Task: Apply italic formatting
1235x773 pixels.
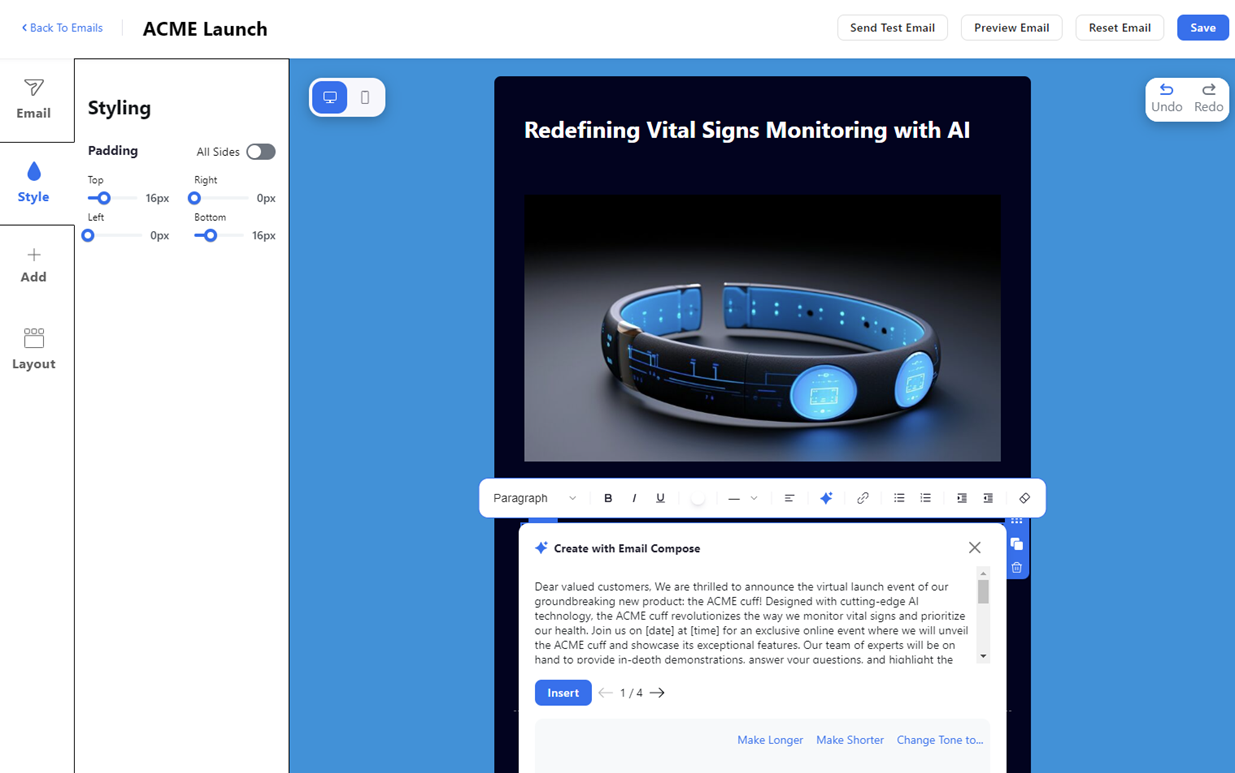Action: point(634,498)
